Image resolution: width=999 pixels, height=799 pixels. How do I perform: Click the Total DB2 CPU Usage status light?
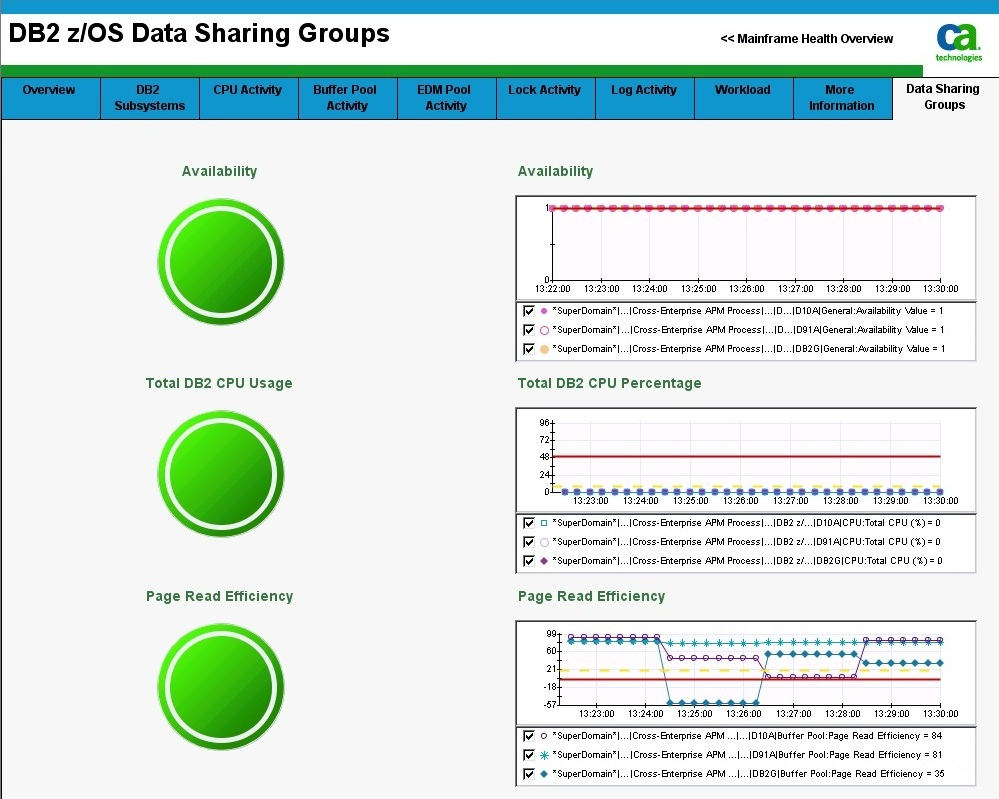[220, 474]
